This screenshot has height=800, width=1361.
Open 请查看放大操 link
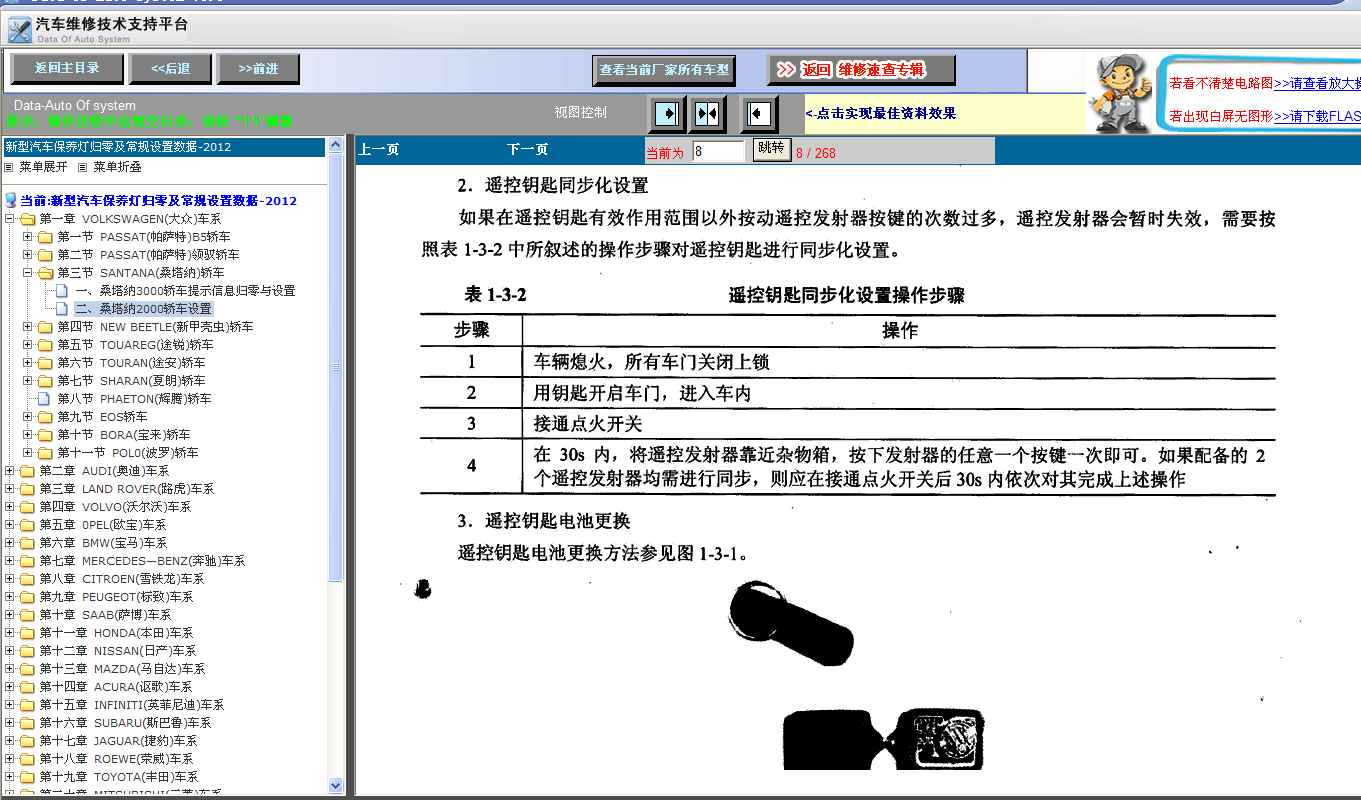point(1317,83)
